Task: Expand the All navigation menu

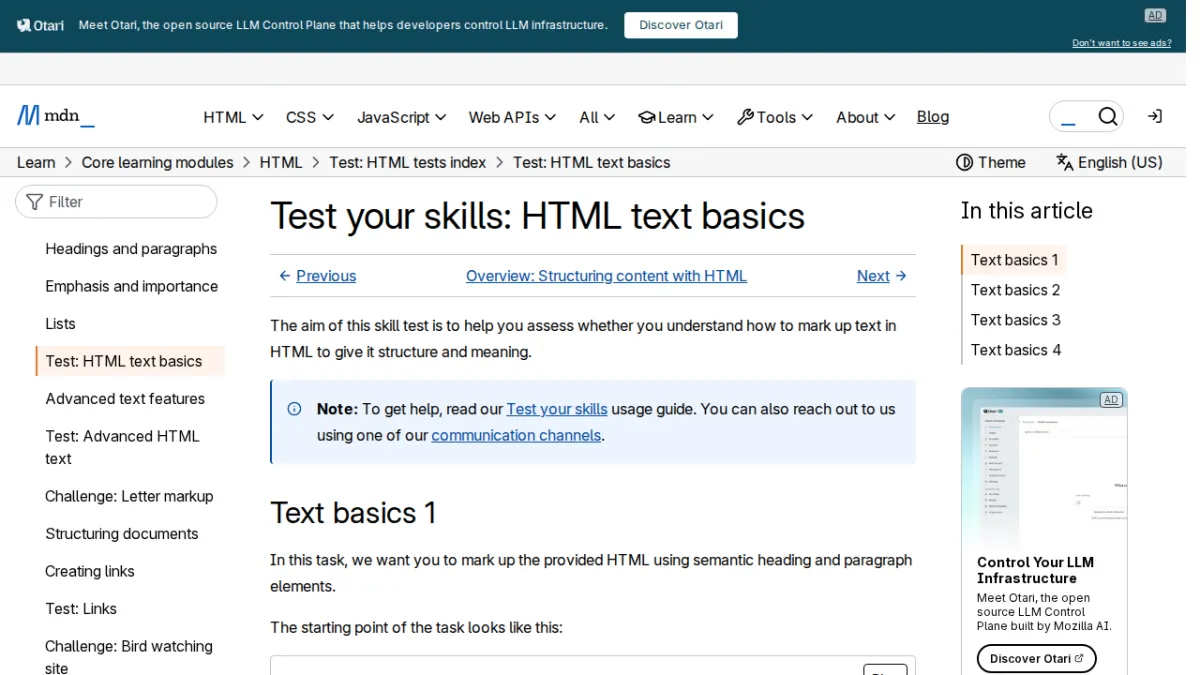Action: point(597,117)
